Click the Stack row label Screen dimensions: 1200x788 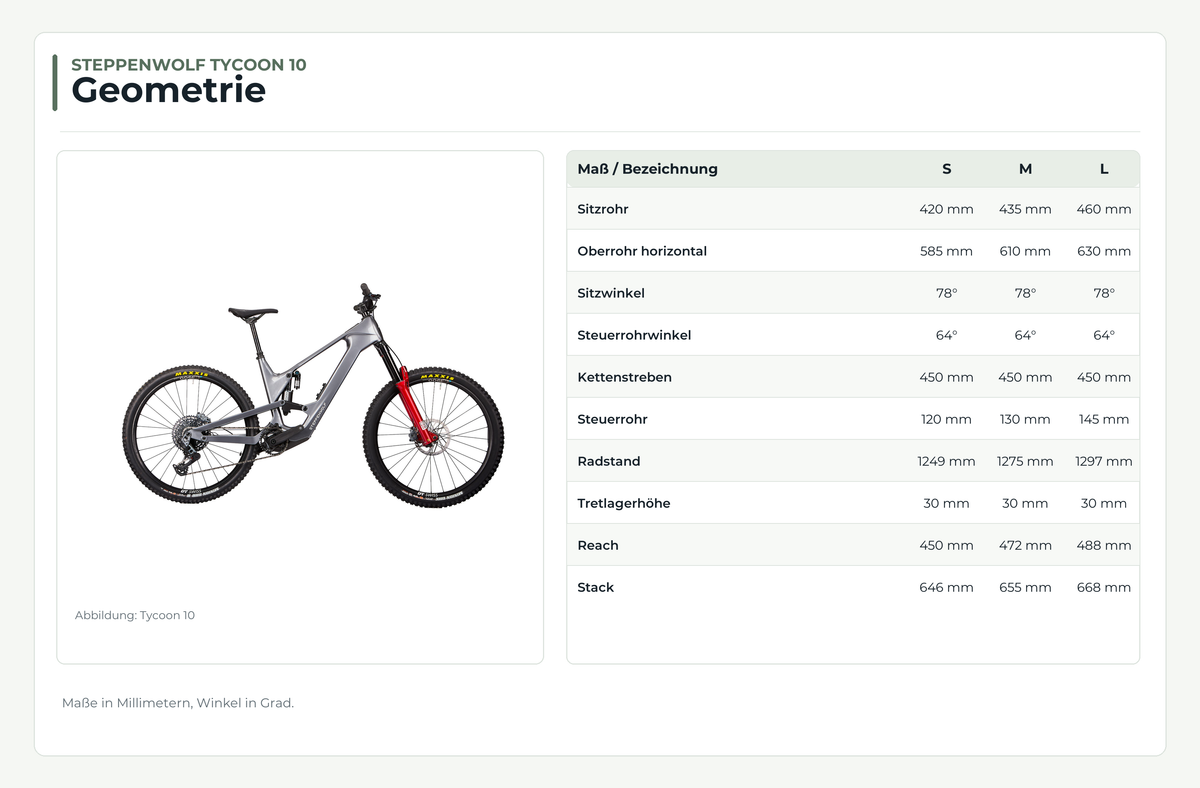point(596,587)
